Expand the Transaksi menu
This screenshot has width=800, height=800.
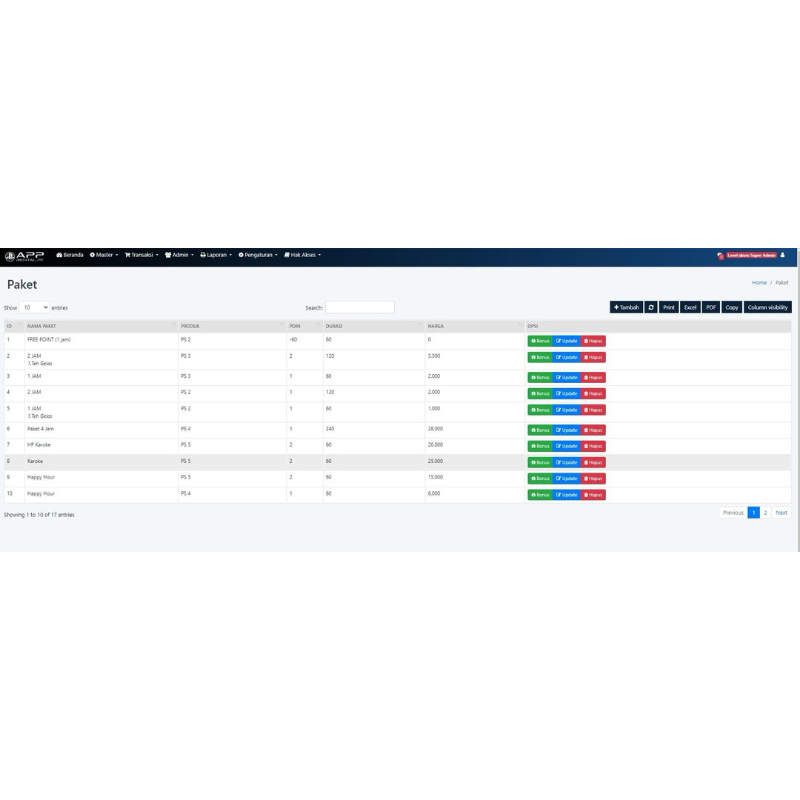[142, 255]
